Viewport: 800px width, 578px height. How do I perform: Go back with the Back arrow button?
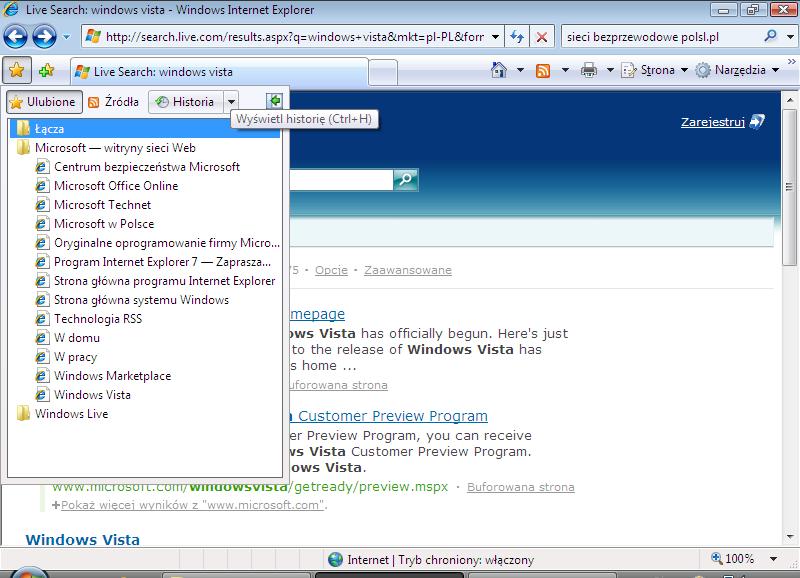(x=15, y=37)
